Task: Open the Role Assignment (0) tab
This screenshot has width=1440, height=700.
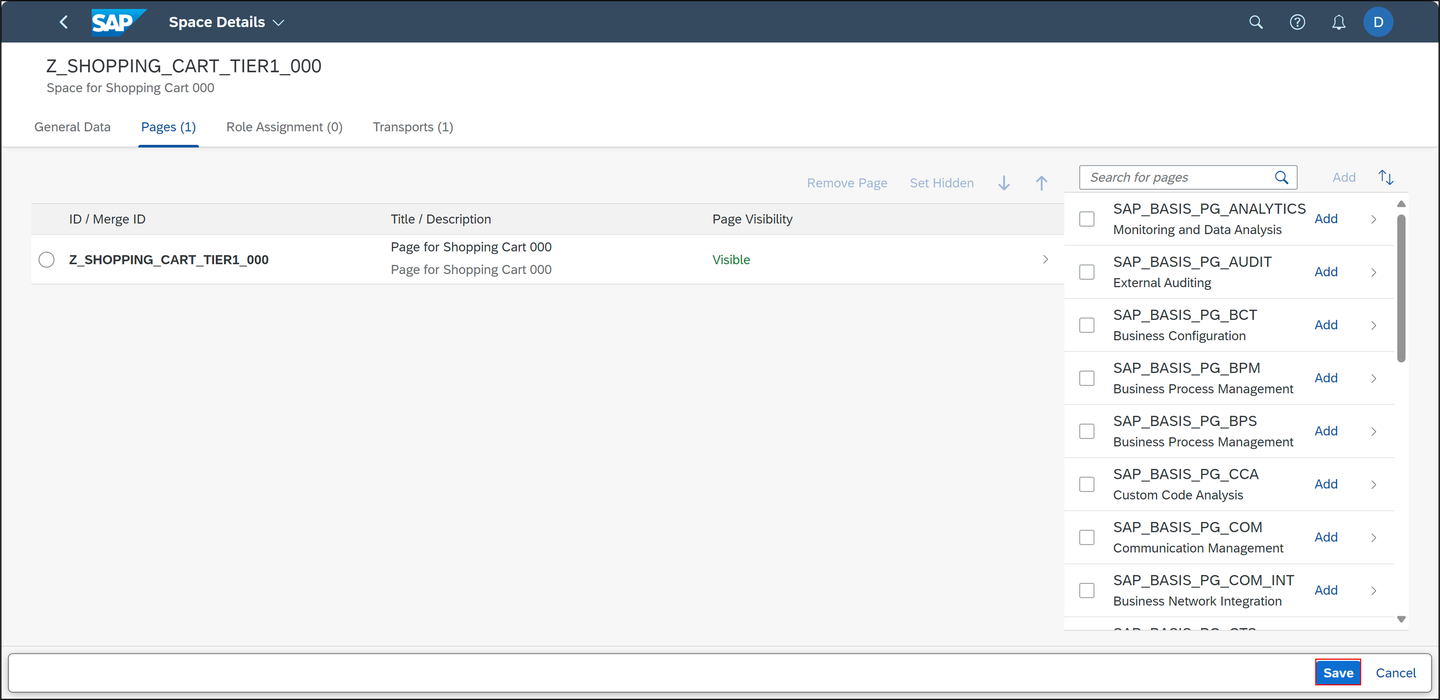Action: tap(284, 127)
